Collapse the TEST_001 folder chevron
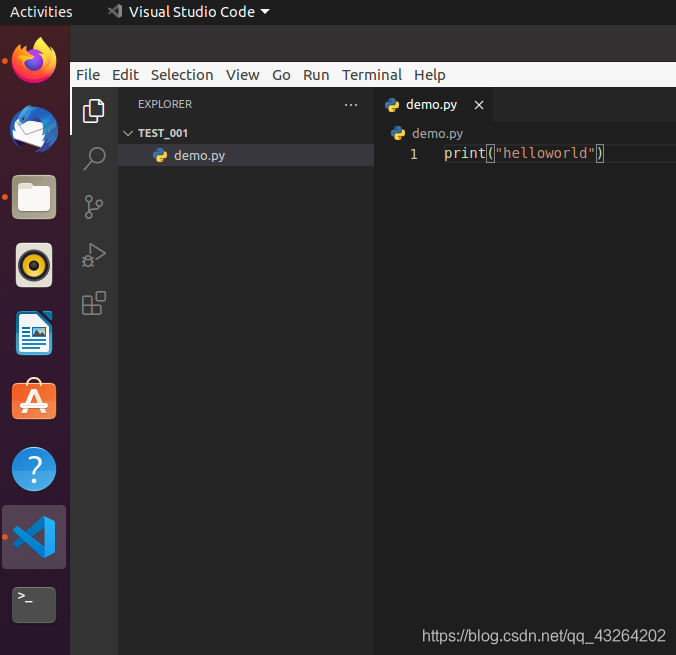The width and height of the screenshot is (676, 655). click(x=128, y=133)
